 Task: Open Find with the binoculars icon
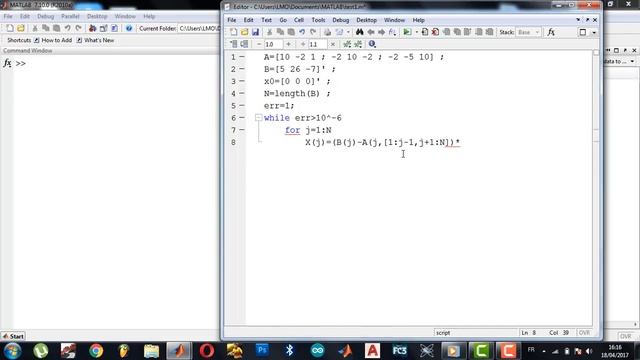click(x=360, y=32)
